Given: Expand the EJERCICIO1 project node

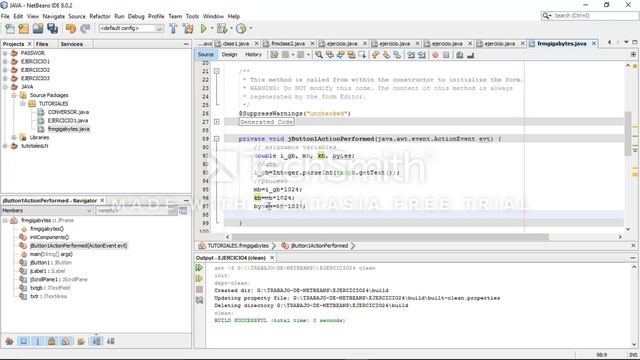Looking at the screenshot, I should coord(5,62).
